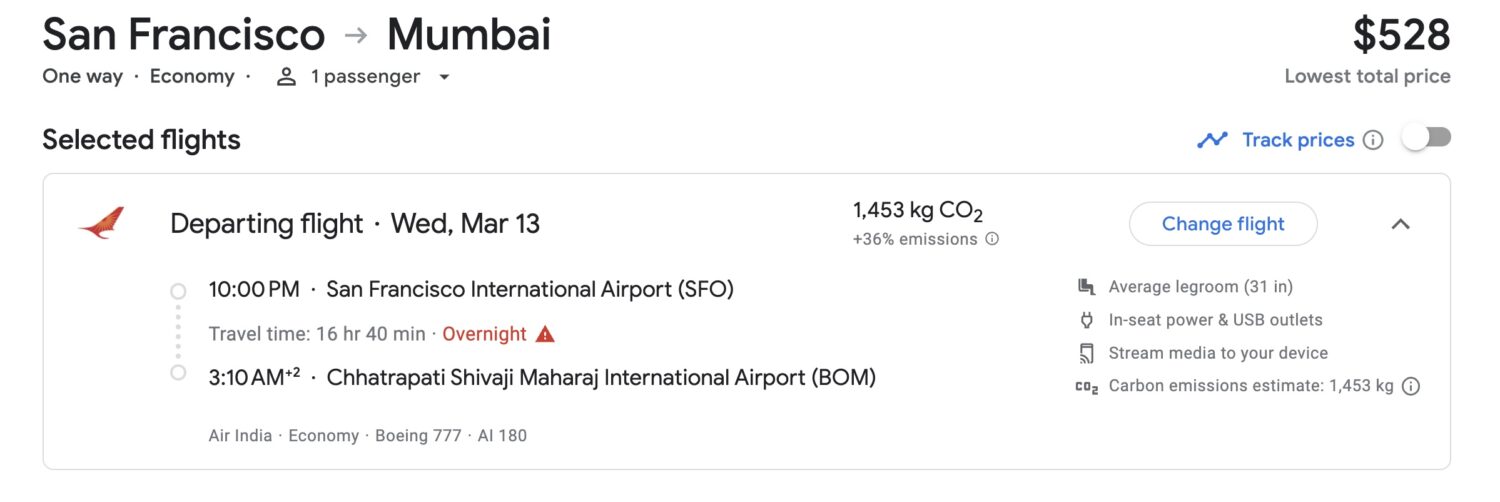Screen dimensions: 1500x502
Task: Click the Track prices link text
Action: (1297, 140)
